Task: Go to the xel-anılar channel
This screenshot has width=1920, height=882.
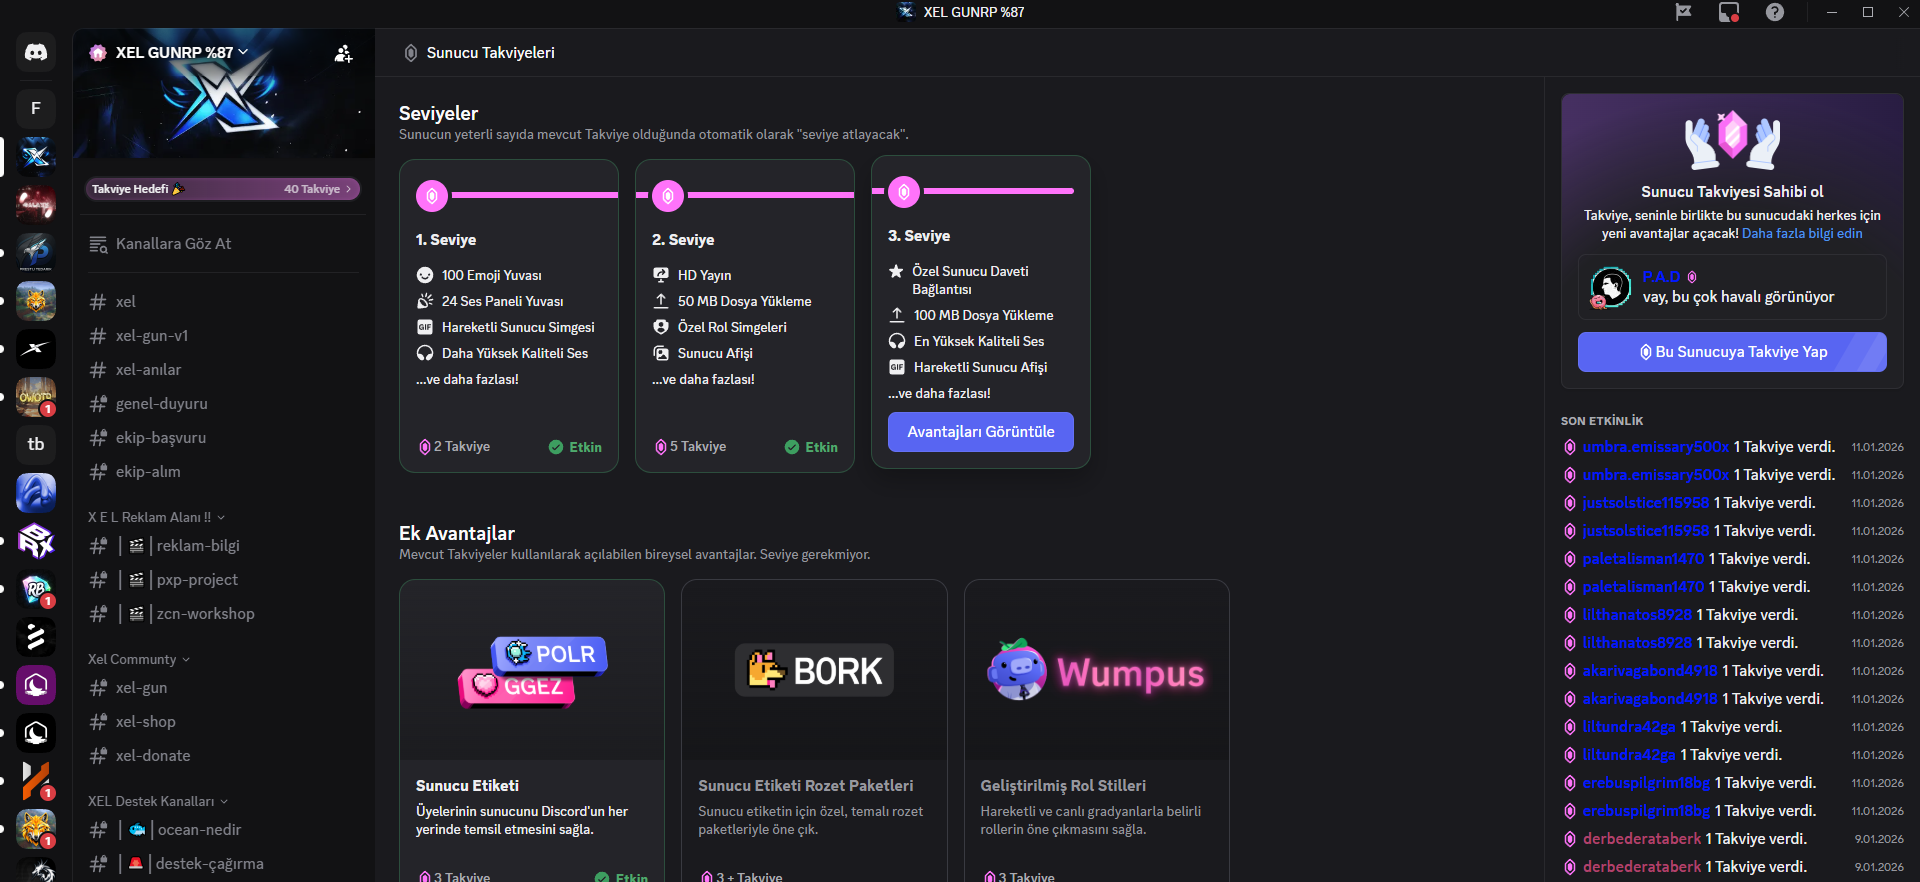Action: pyautogui.click(x=222, y=370)
